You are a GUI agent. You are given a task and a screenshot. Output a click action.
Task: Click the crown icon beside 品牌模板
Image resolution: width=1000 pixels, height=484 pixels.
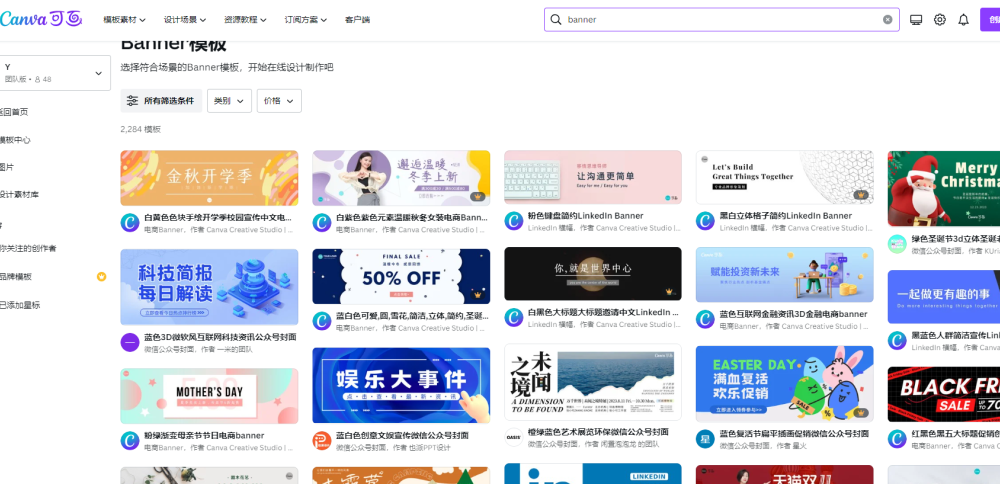101,277
